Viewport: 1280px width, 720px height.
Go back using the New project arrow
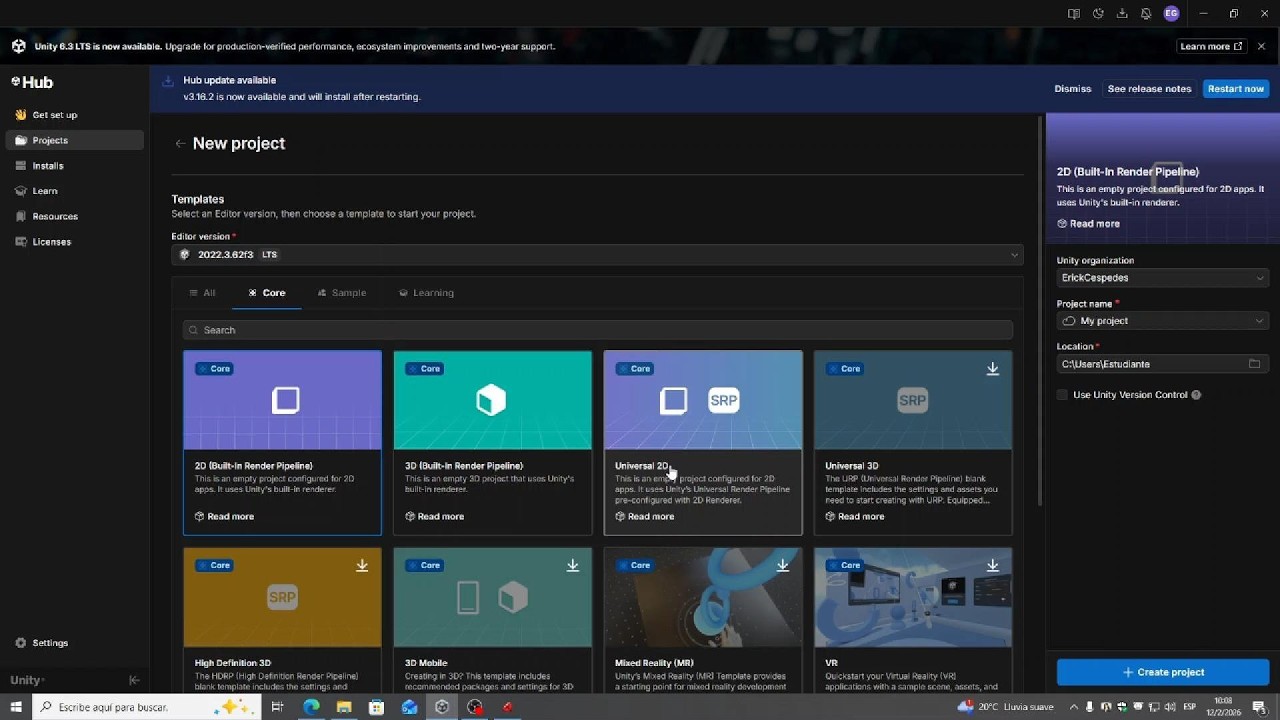coord(180,144)
